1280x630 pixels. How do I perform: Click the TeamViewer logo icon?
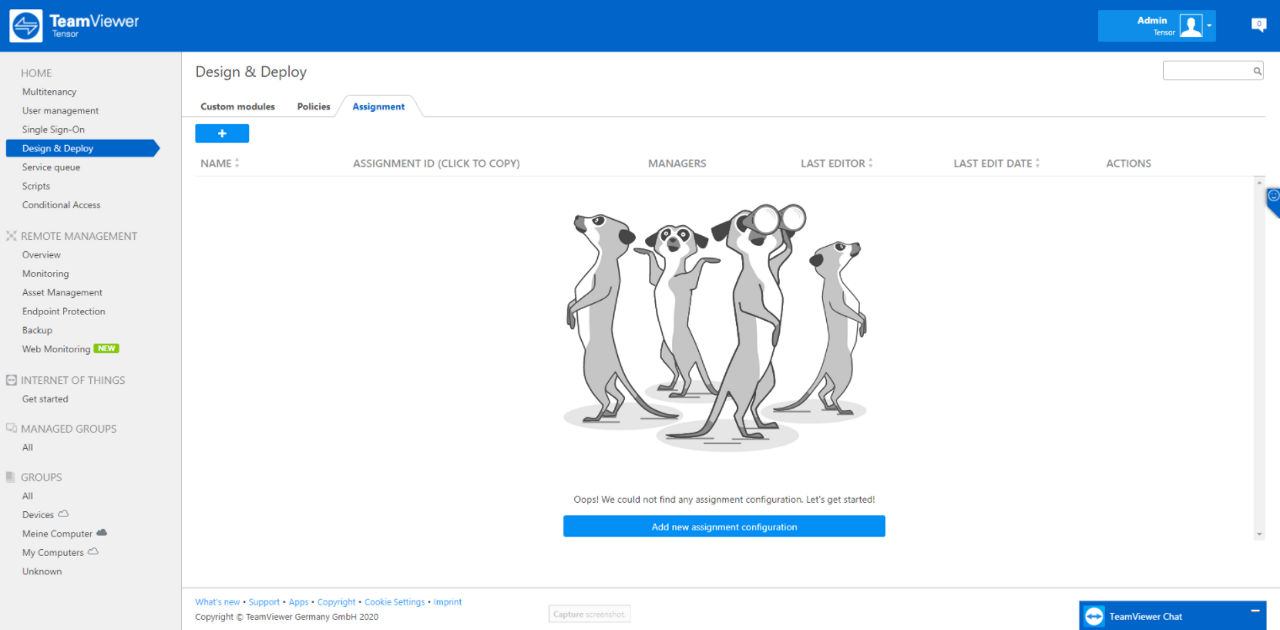pos(26,26)
